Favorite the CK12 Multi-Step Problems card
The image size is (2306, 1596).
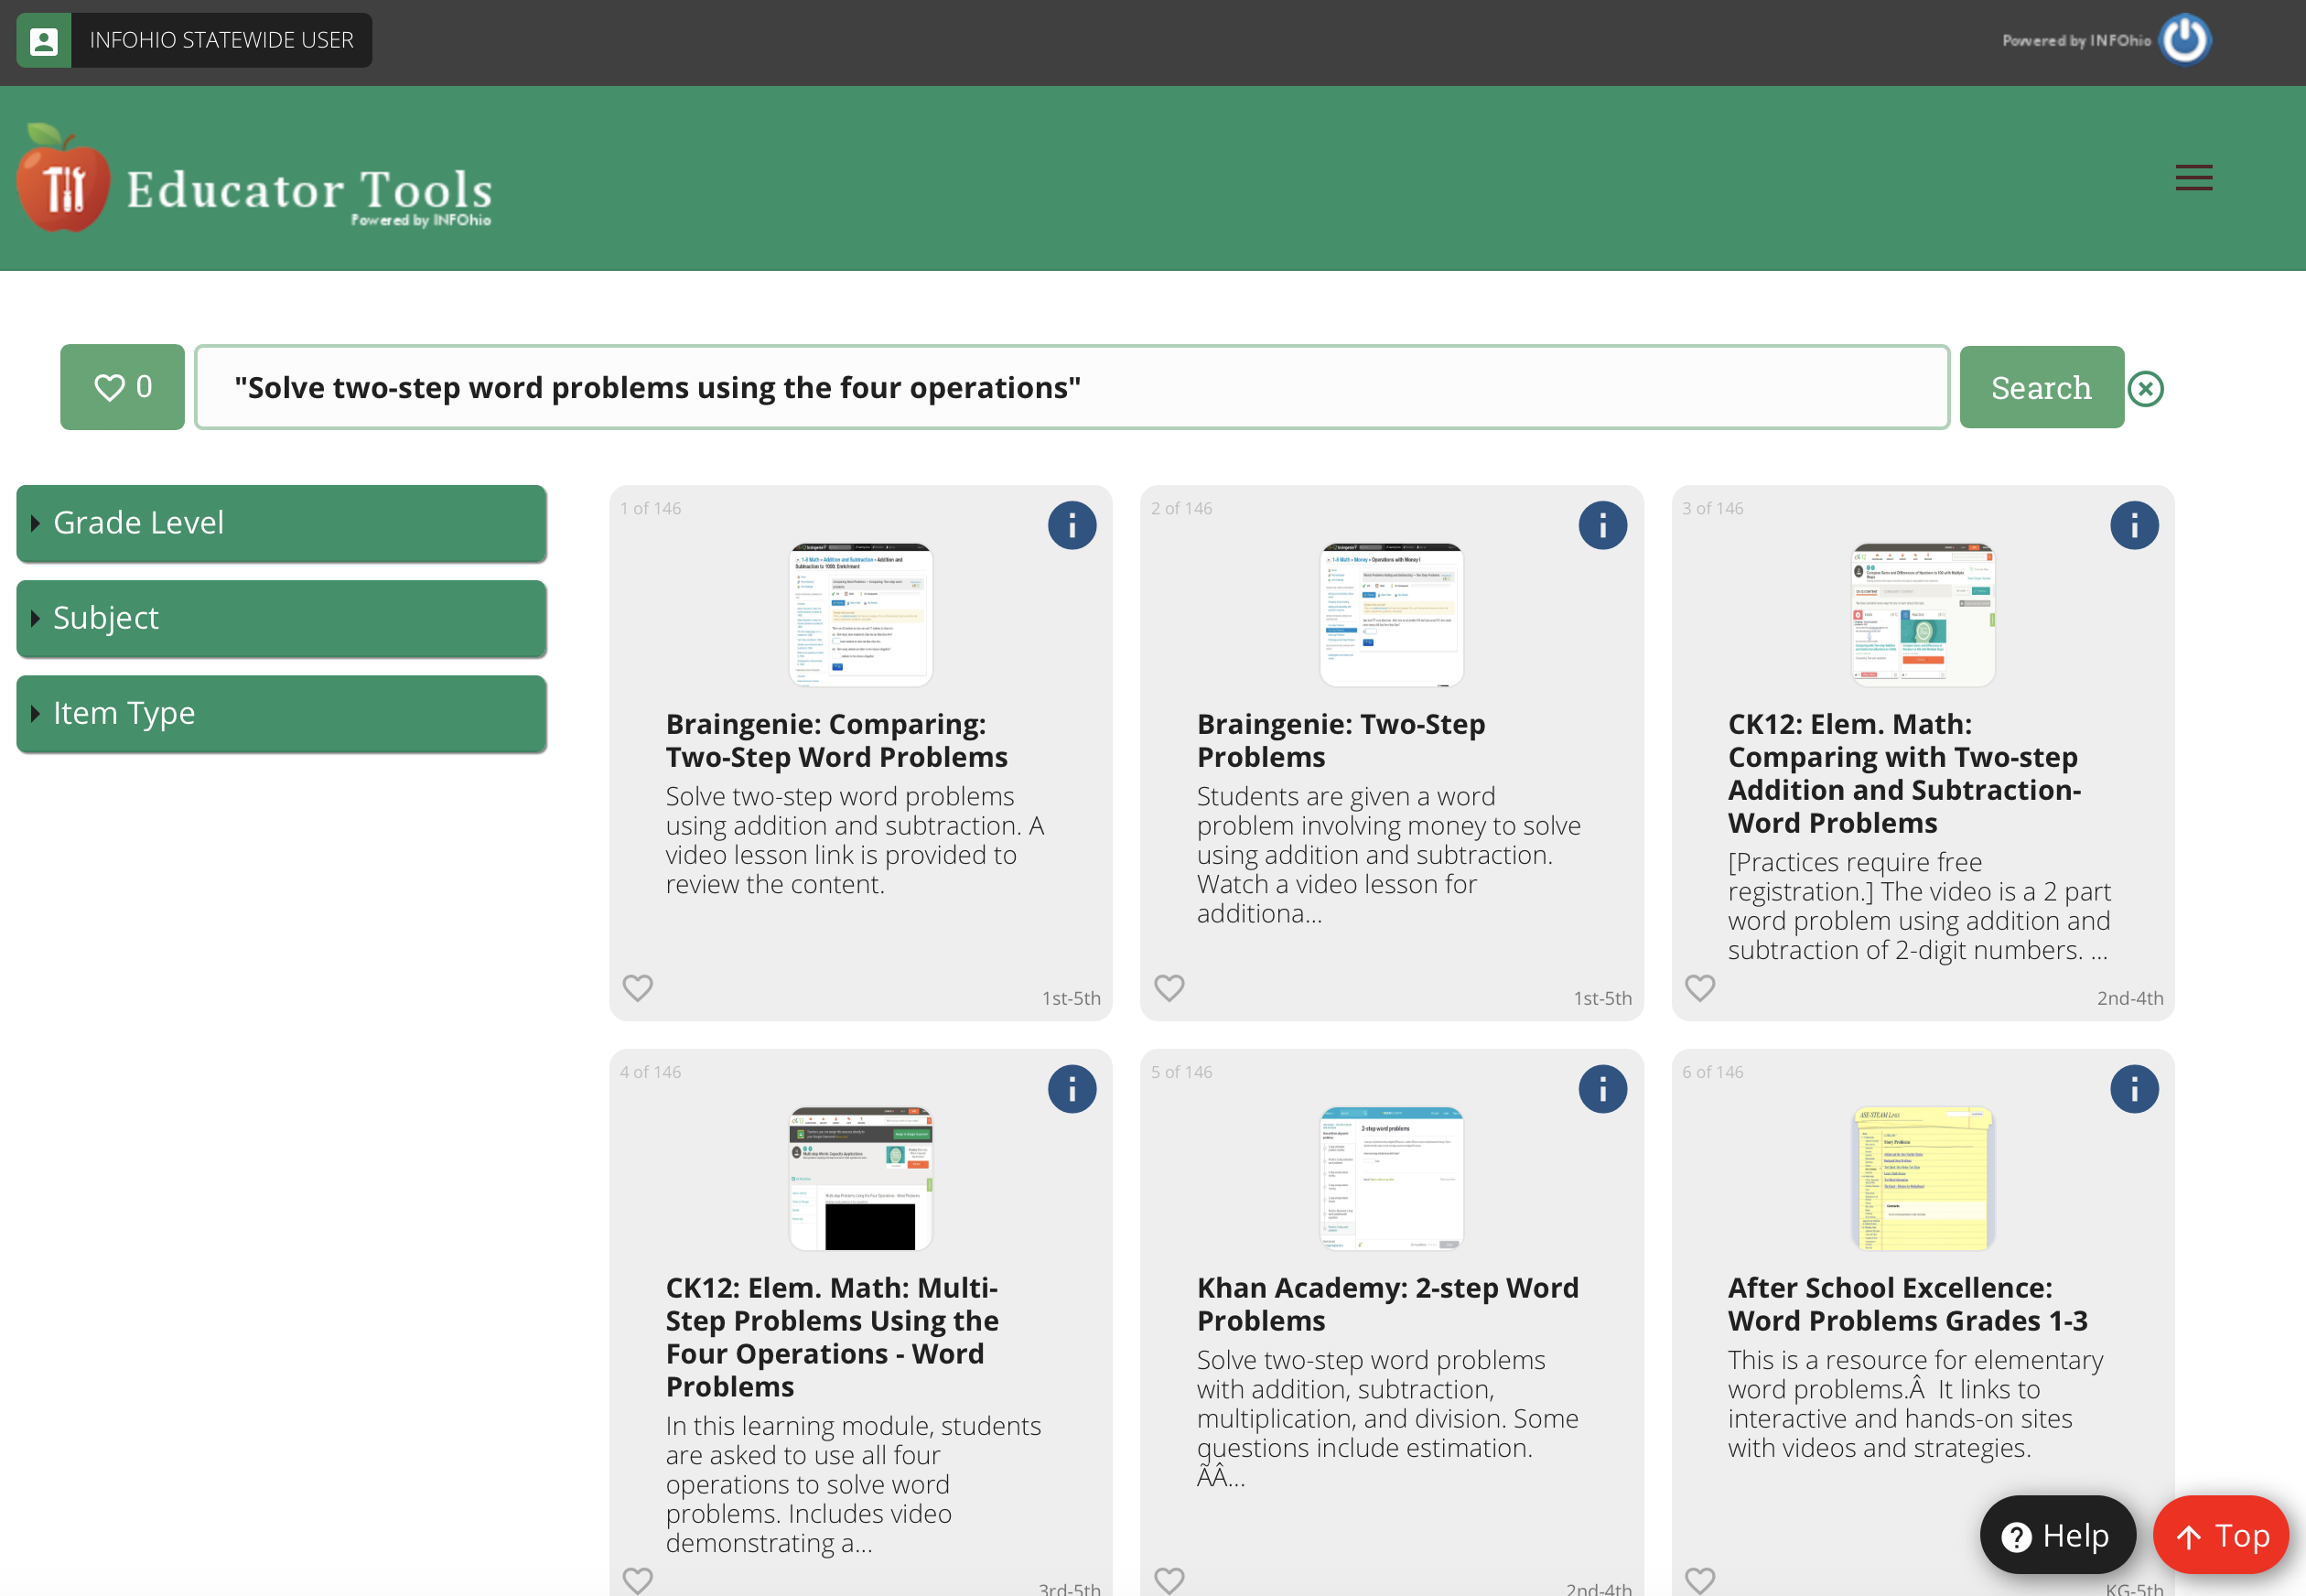[x=637, y=1580]
